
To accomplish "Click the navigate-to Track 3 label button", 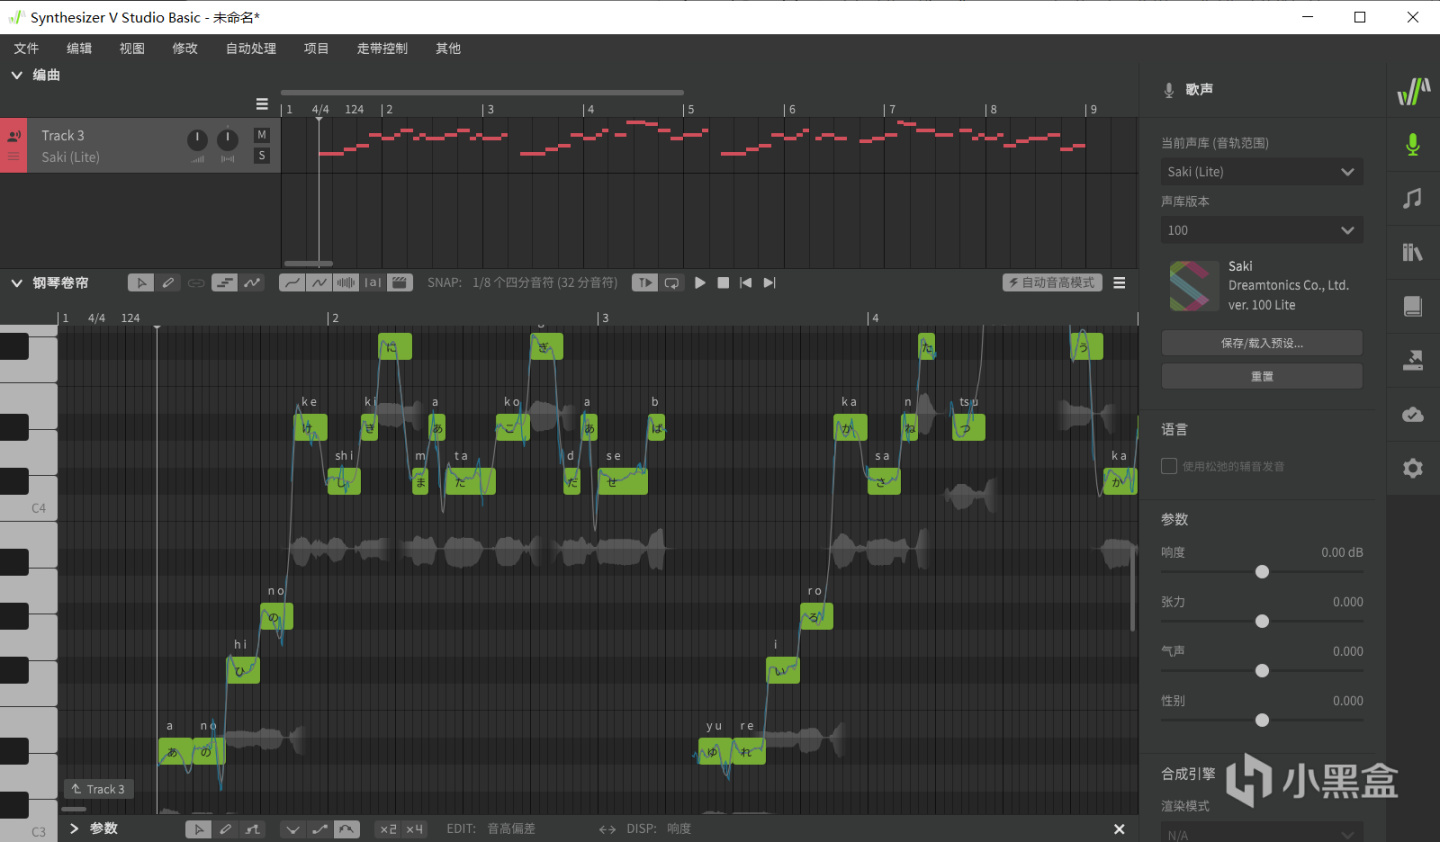I will pyautogui.click(x=98, y=789).
